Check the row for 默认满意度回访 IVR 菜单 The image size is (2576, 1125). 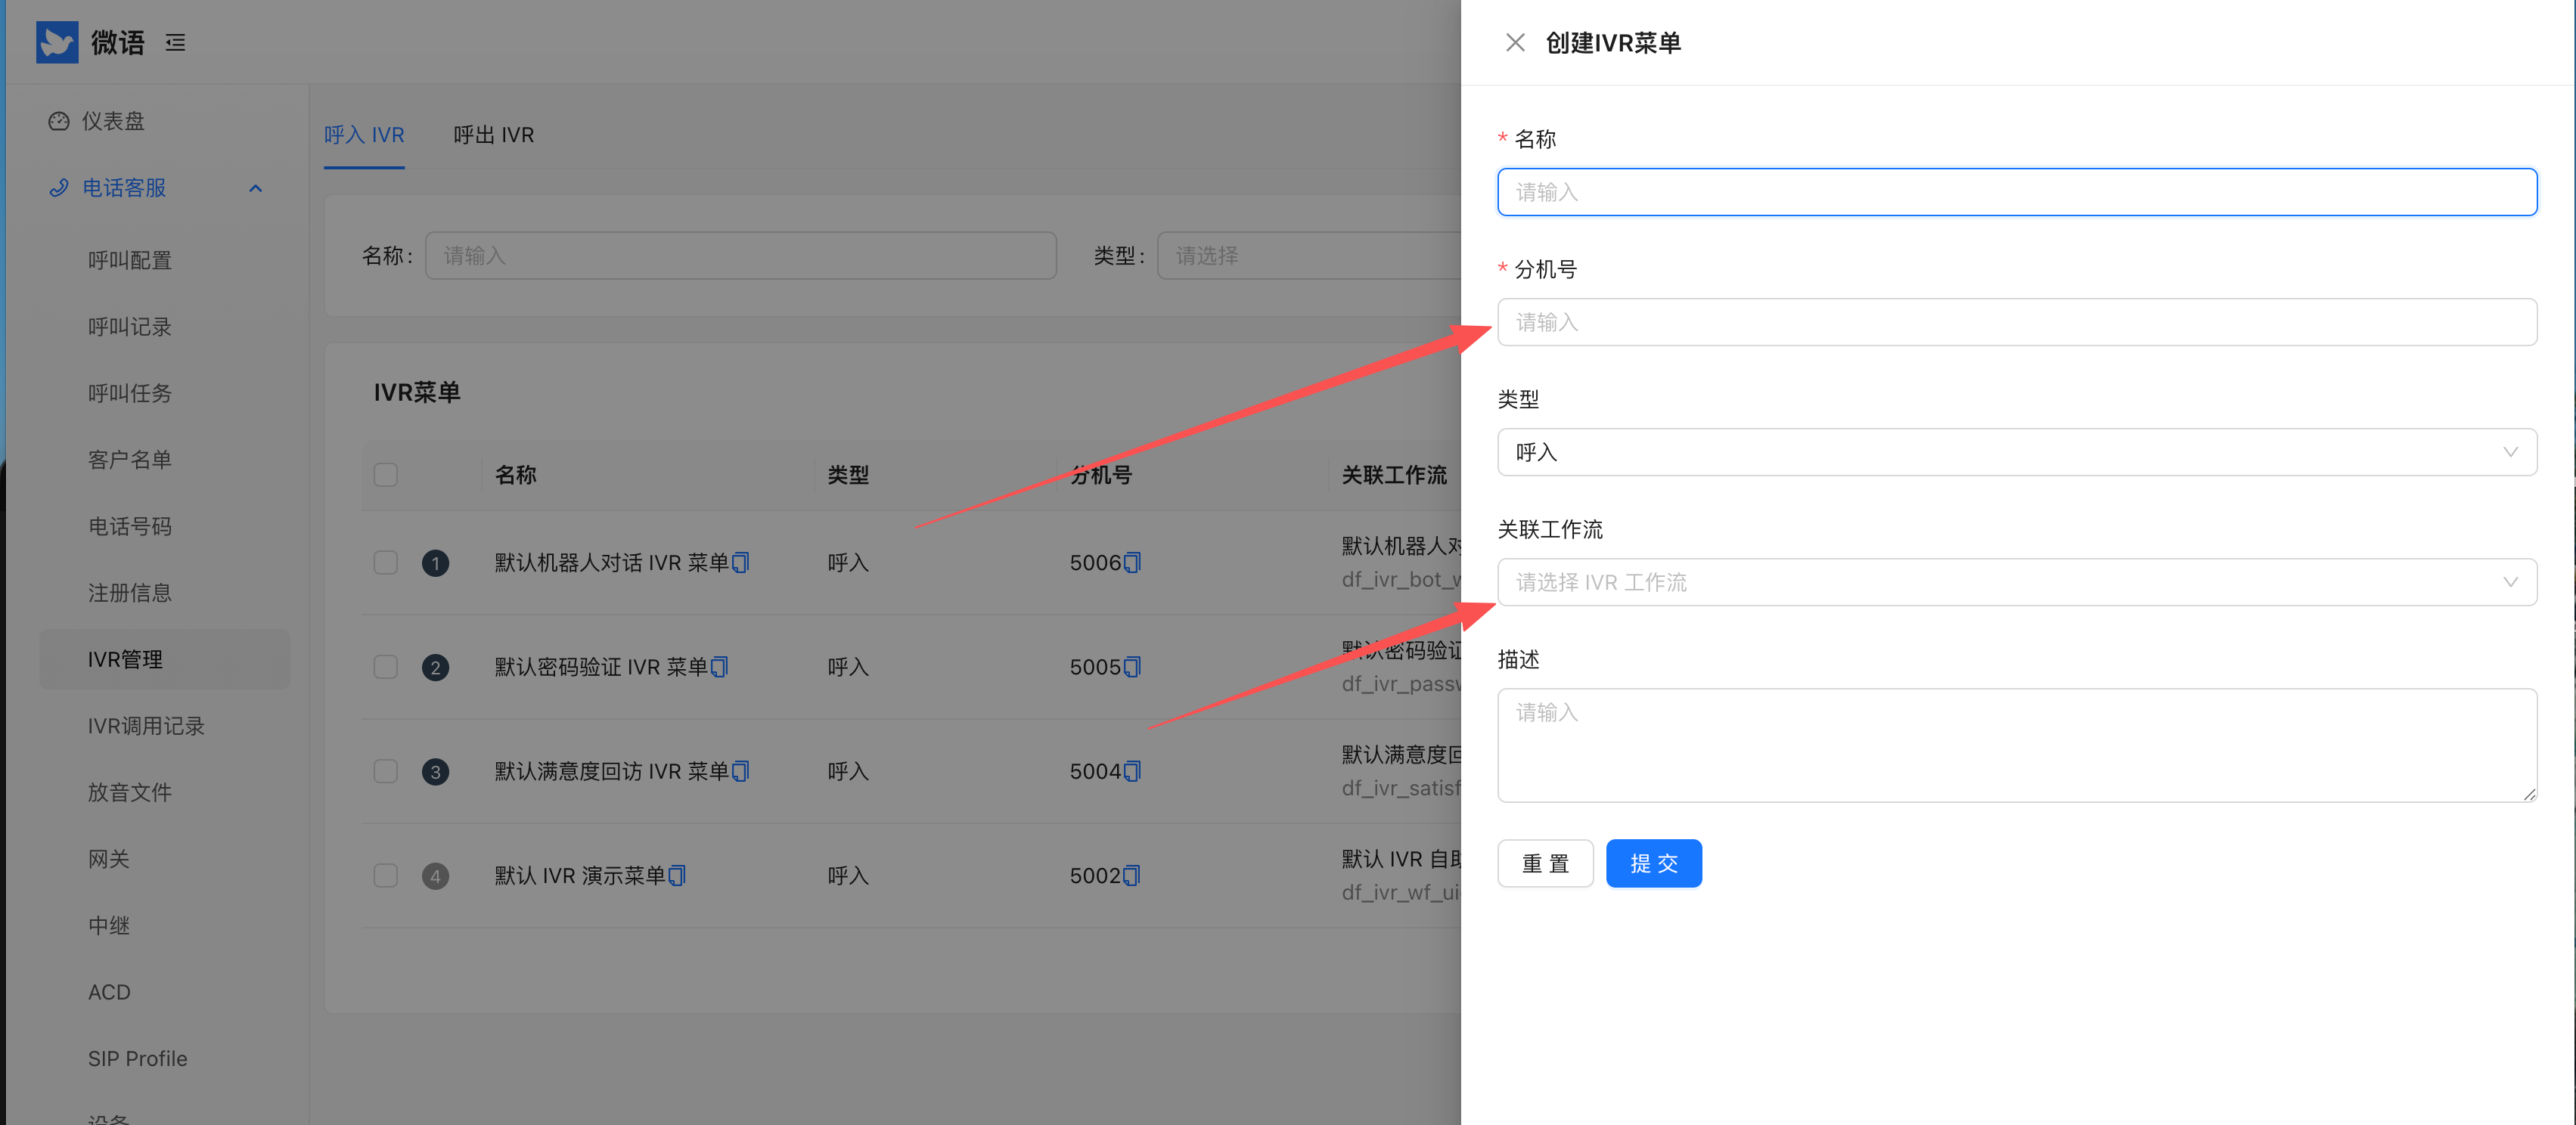pos(386,771)
